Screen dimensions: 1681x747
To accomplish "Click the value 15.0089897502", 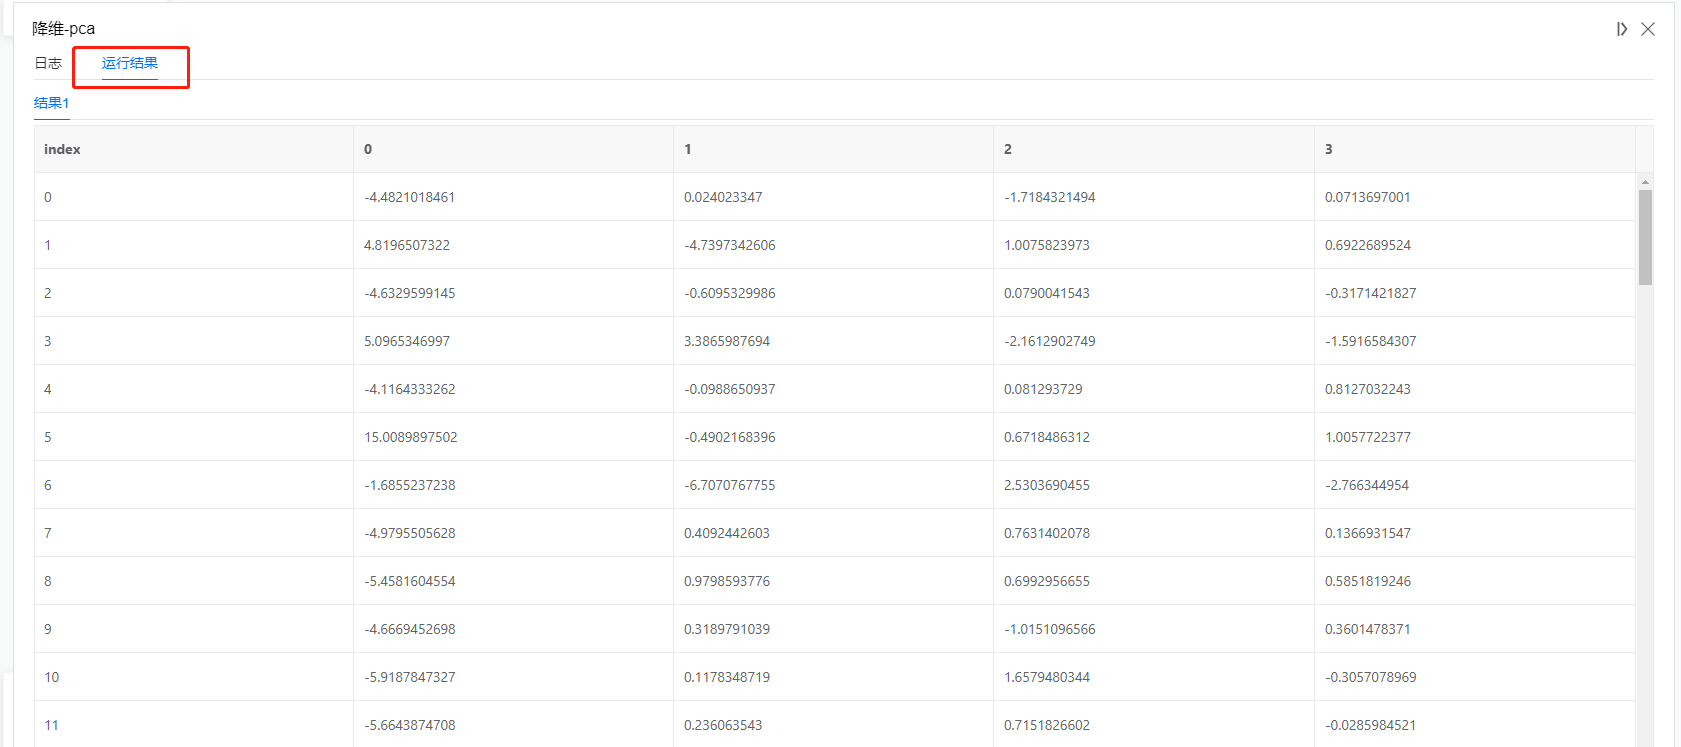I will (411, 437).
